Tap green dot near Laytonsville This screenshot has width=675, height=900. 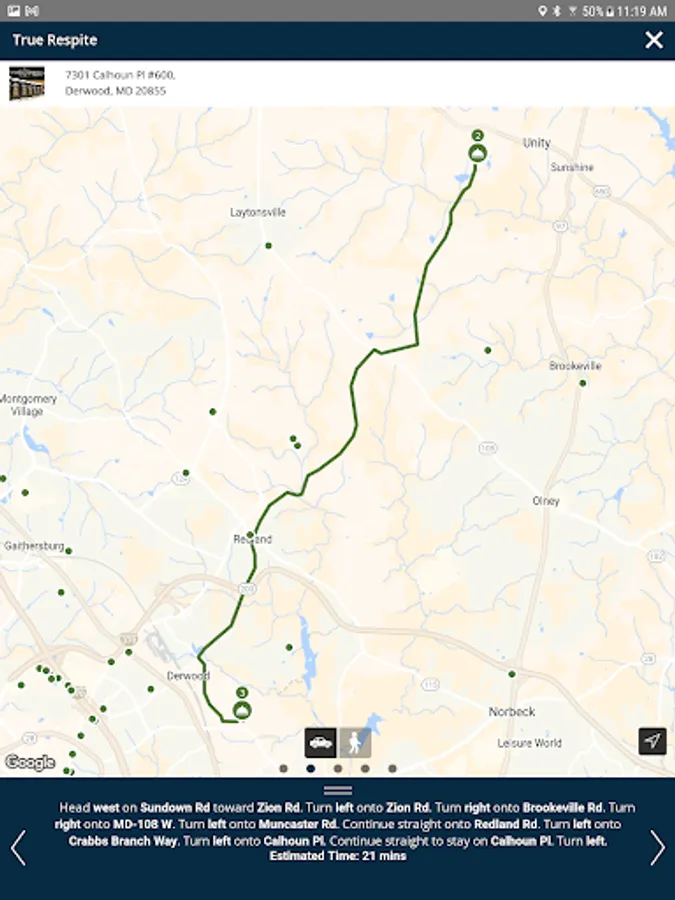click(x=268, y=246)
